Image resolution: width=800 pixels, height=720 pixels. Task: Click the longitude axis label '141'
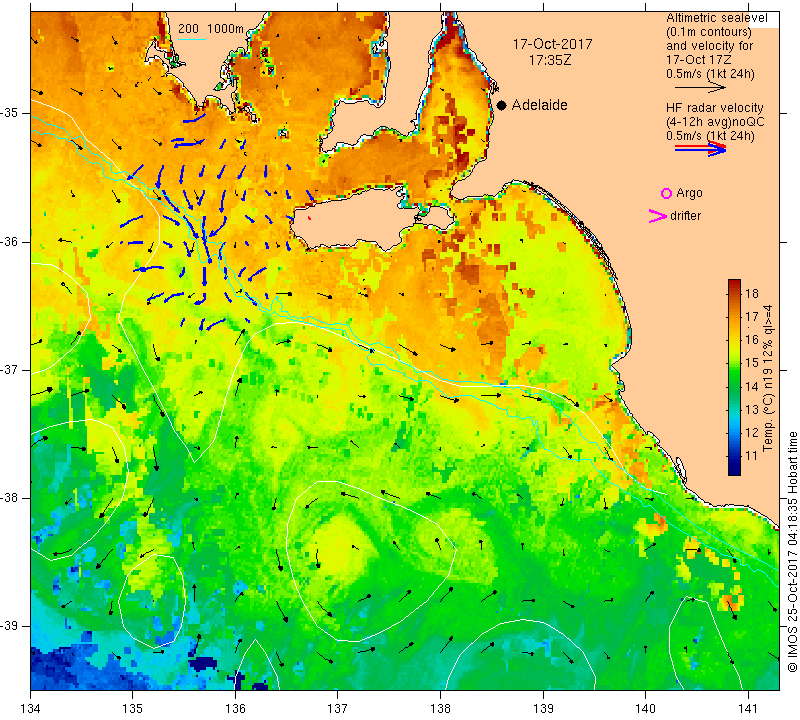pos(748,708)
